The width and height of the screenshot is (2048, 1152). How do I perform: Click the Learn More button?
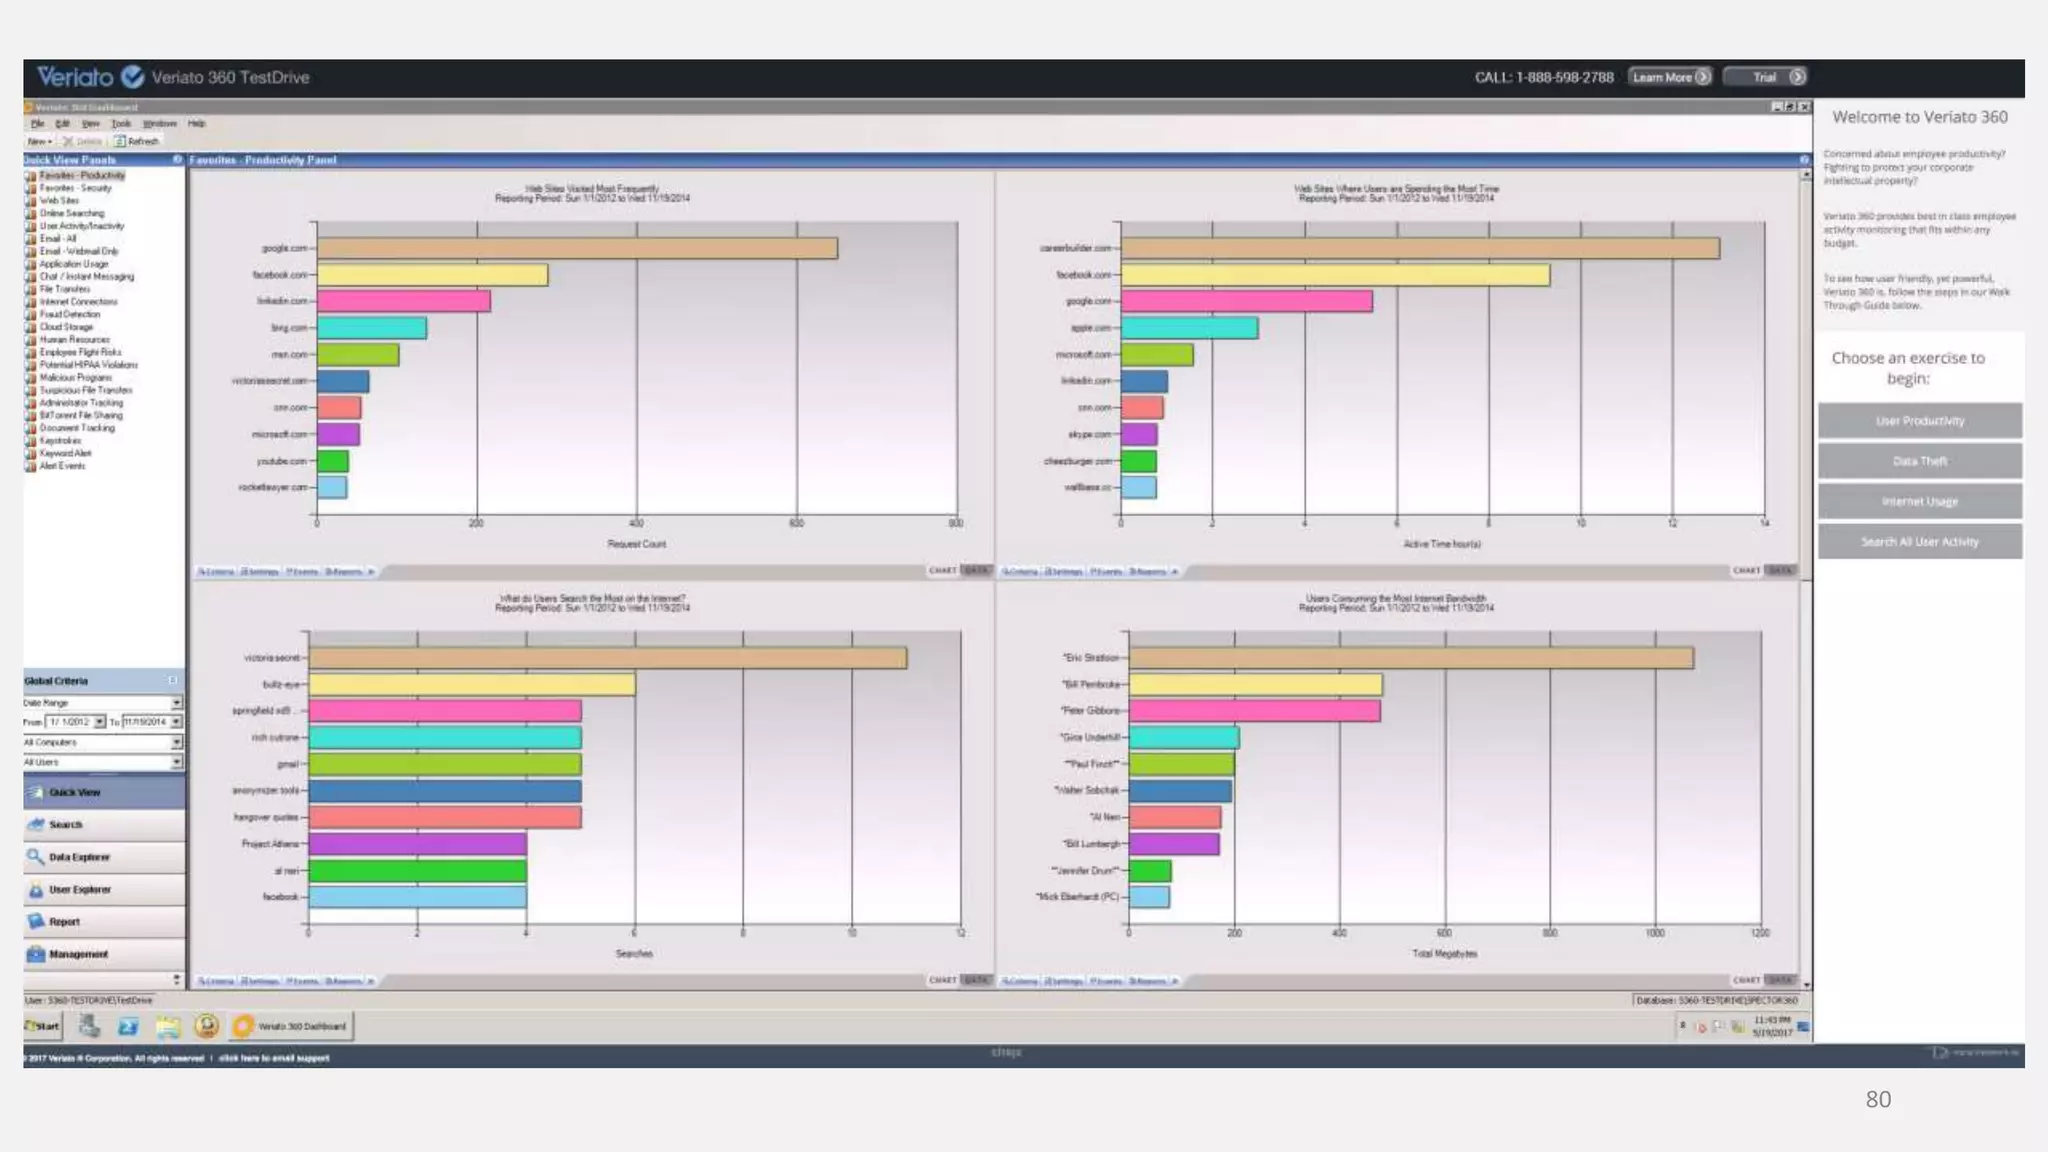click(x=1670, y=77)
